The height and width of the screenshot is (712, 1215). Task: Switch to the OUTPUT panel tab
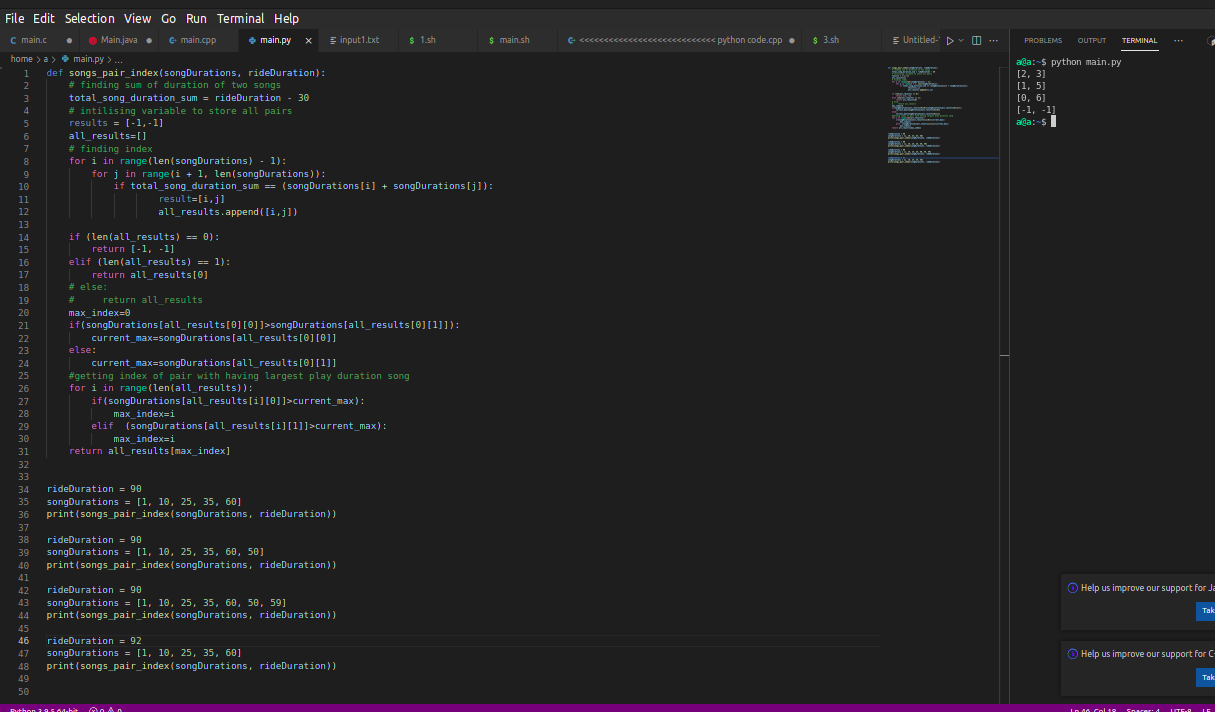tap(1092, 41)
